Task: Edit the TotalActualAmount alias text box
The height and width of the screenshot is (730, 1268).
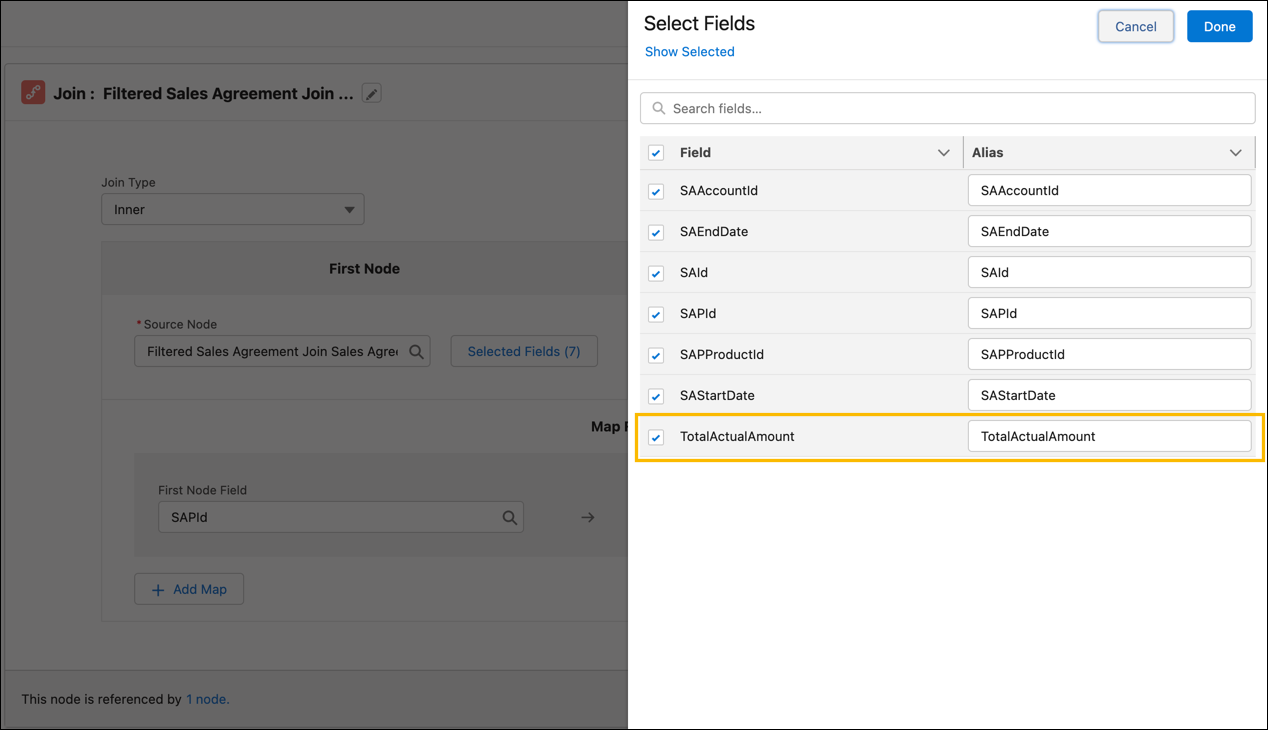Action: pyautogui.click(x=1109, y=436)
